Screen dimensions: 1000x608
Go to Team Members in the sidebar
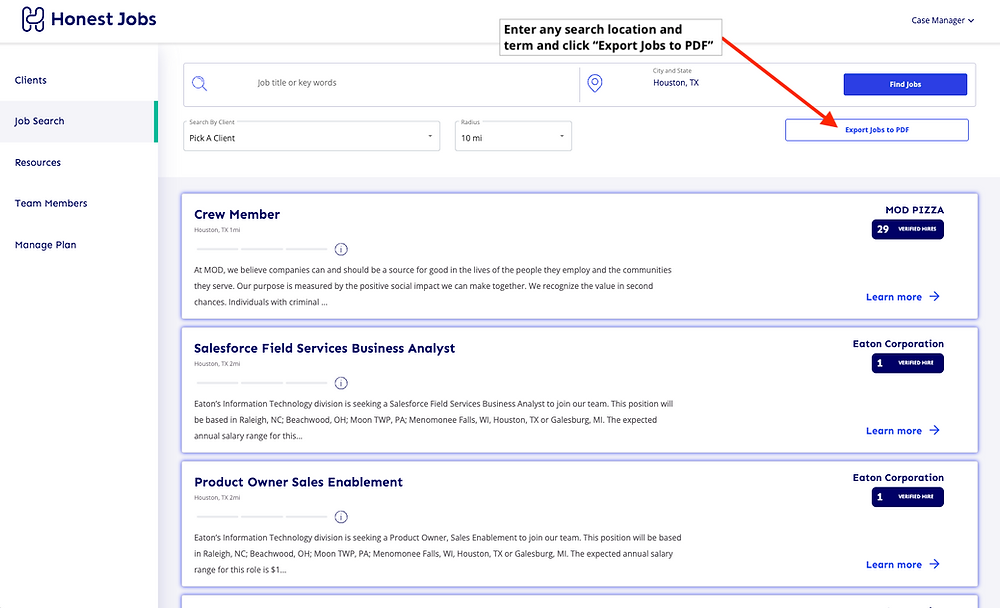tap(50, 202)
